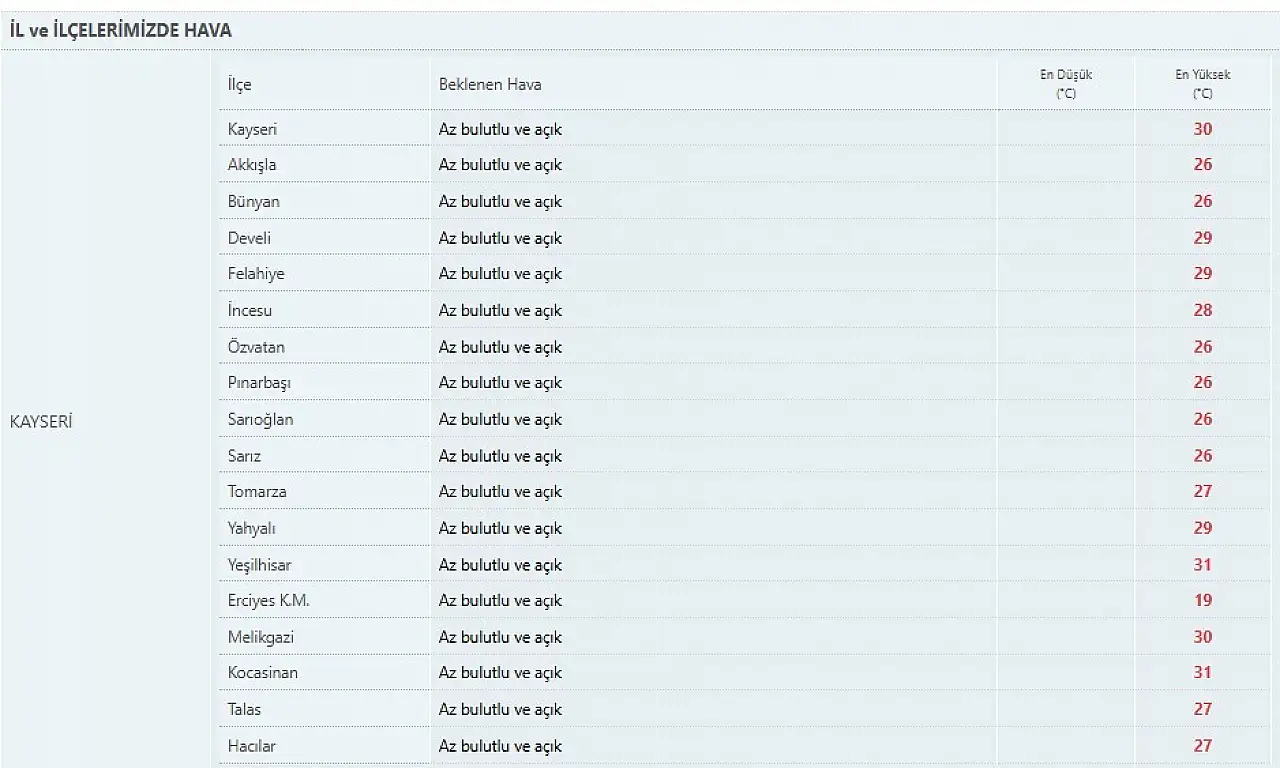The image size is (1280, 768).
Task: Select the Tomarza district name
Action: coord(257,492)
